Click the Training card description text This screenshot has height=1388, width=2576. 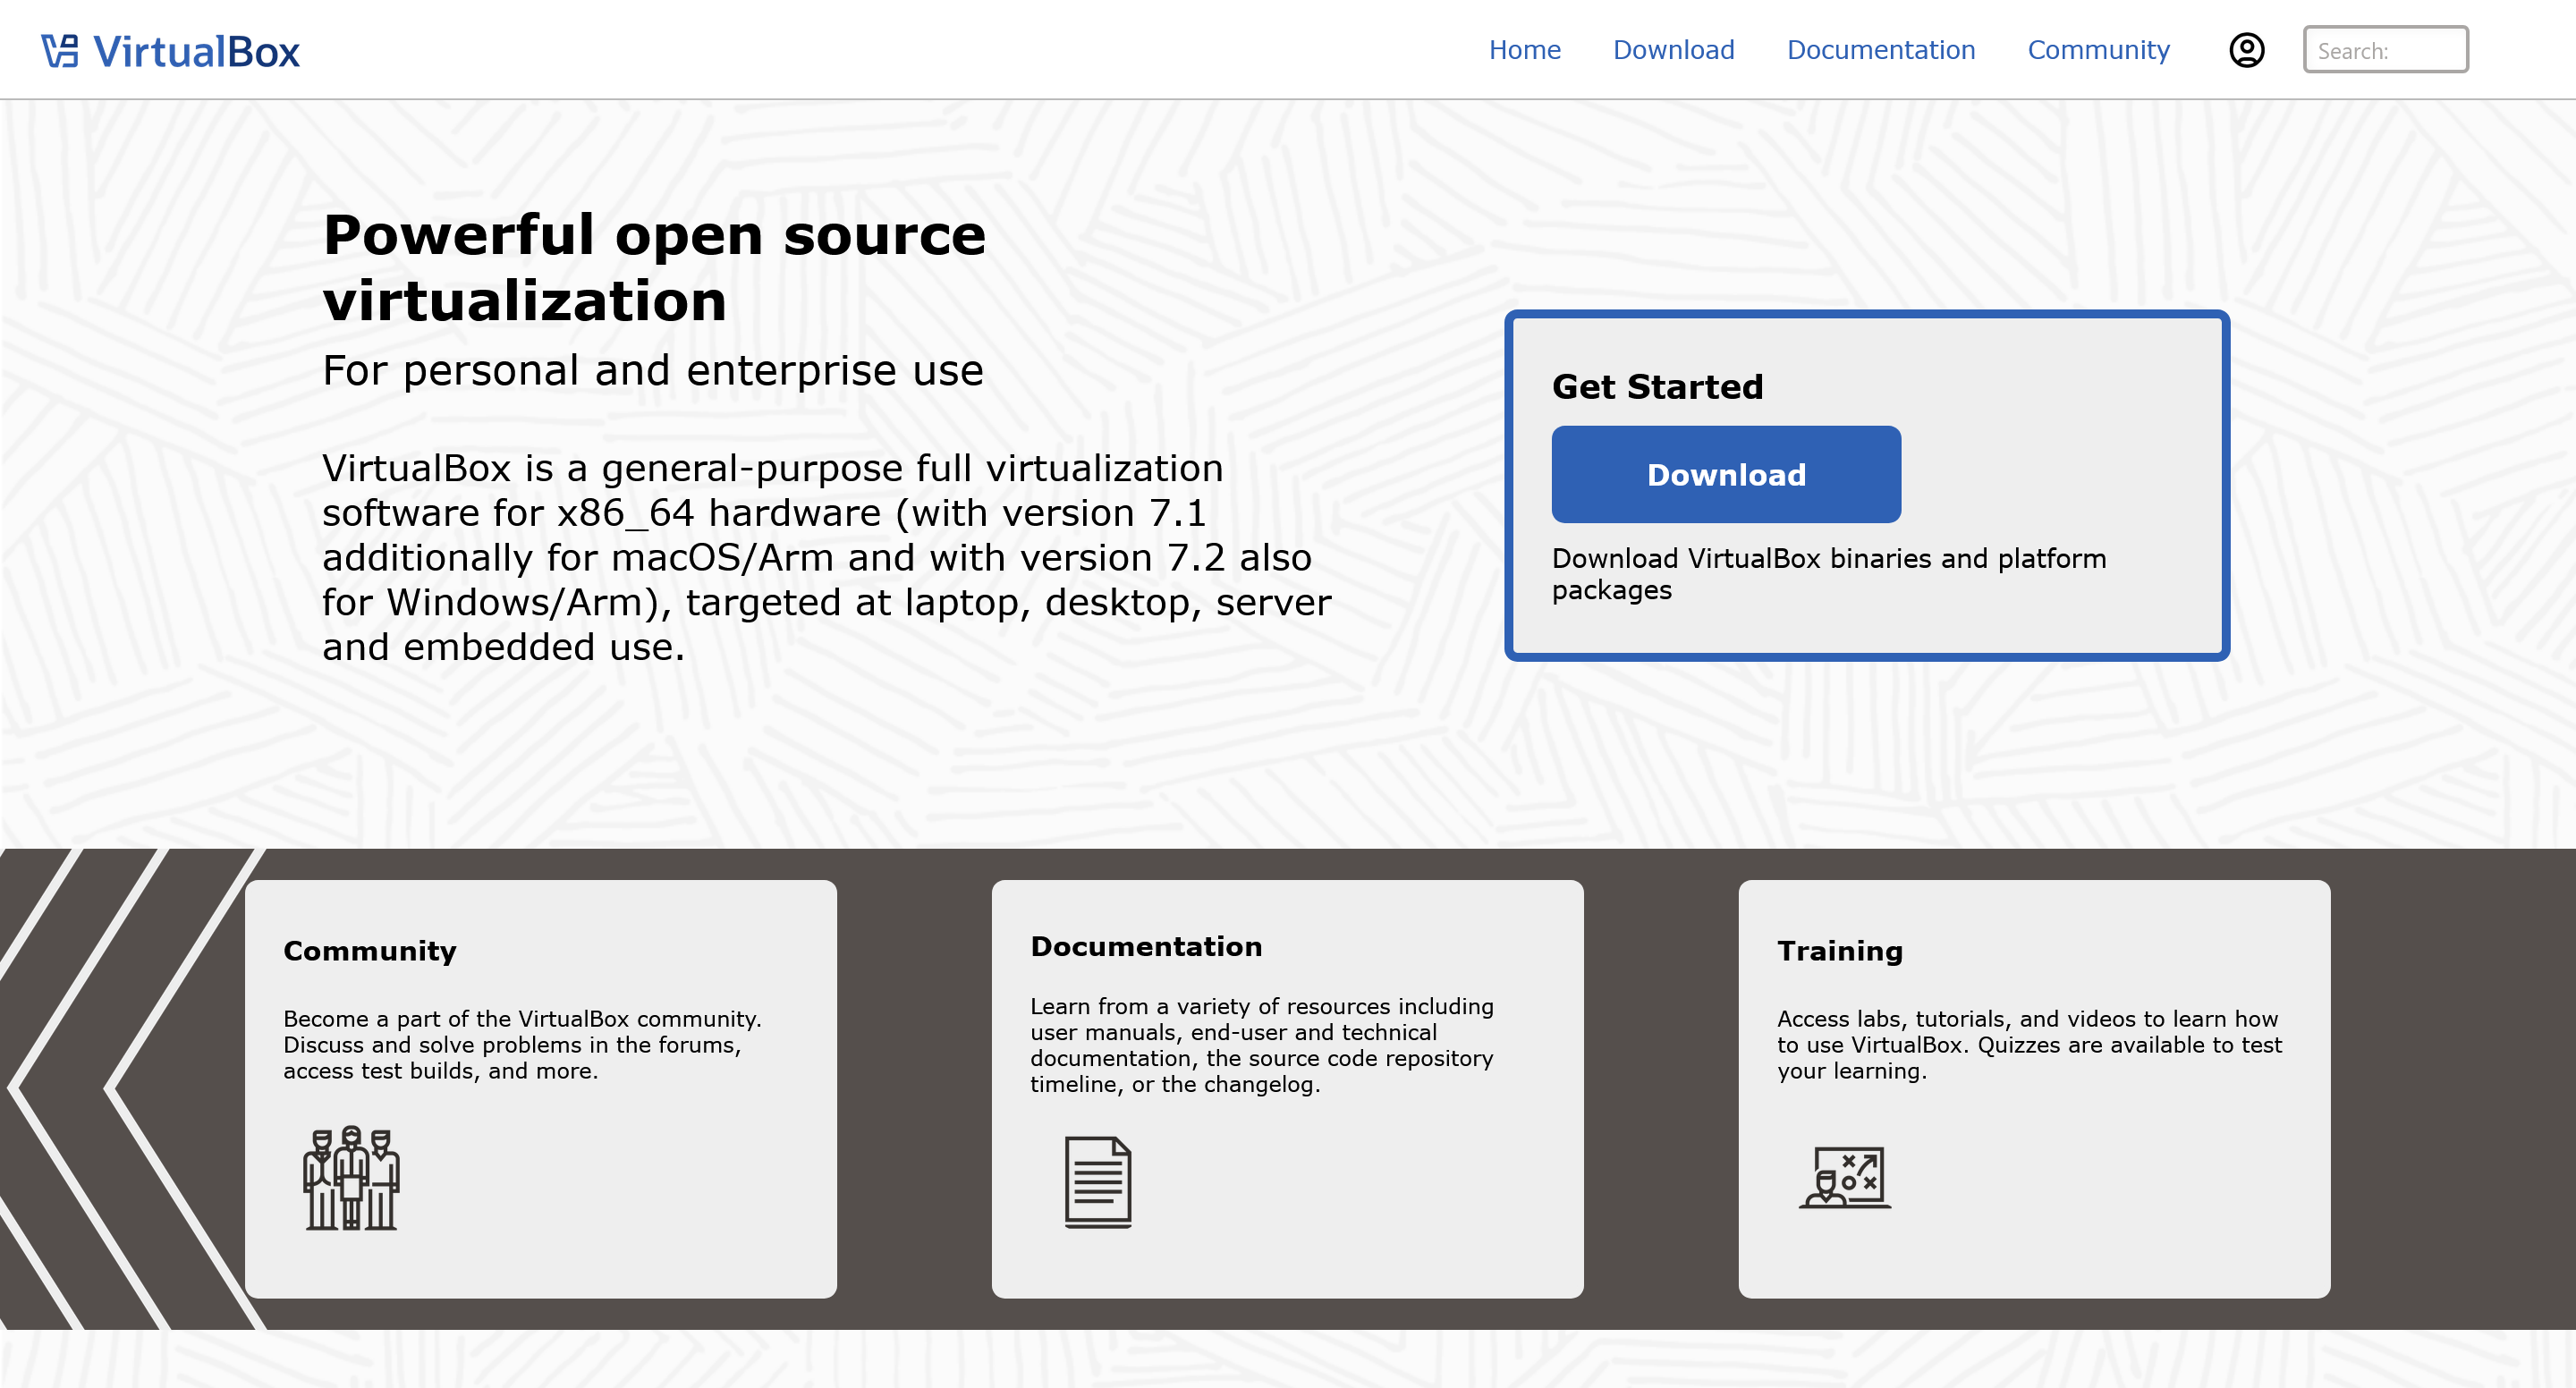[2028, 1044]
